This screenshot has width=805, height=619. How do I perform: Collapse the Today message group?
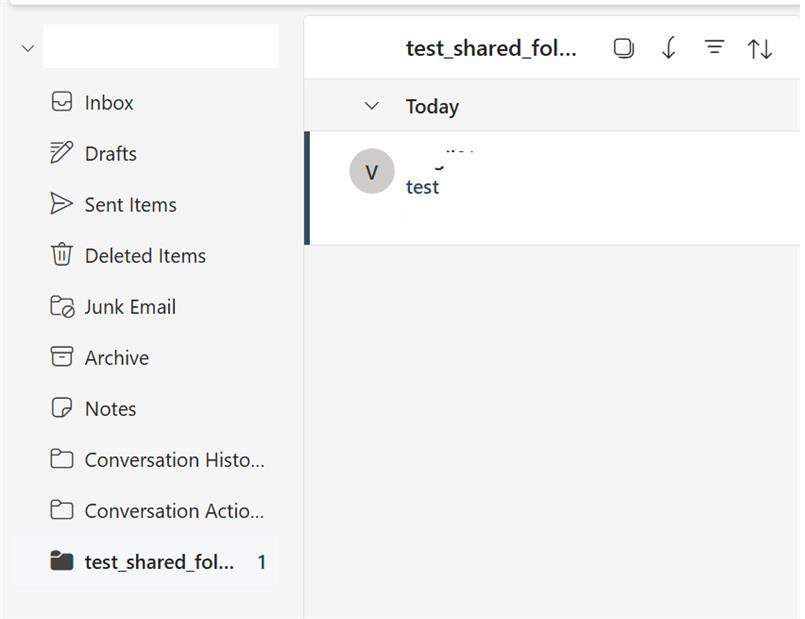pyautogui.click(x=371, y=106)
